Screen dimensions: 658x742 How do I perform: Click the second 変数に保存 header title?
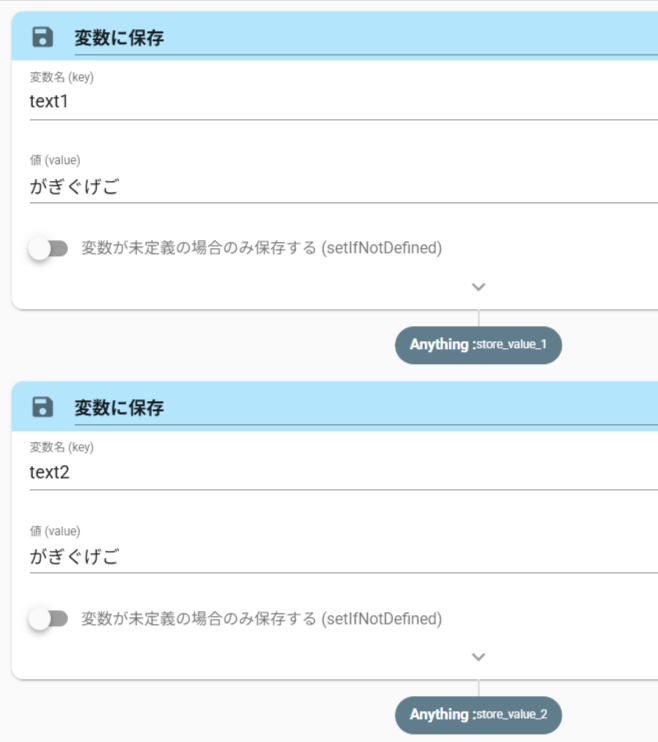click(119, 408)
